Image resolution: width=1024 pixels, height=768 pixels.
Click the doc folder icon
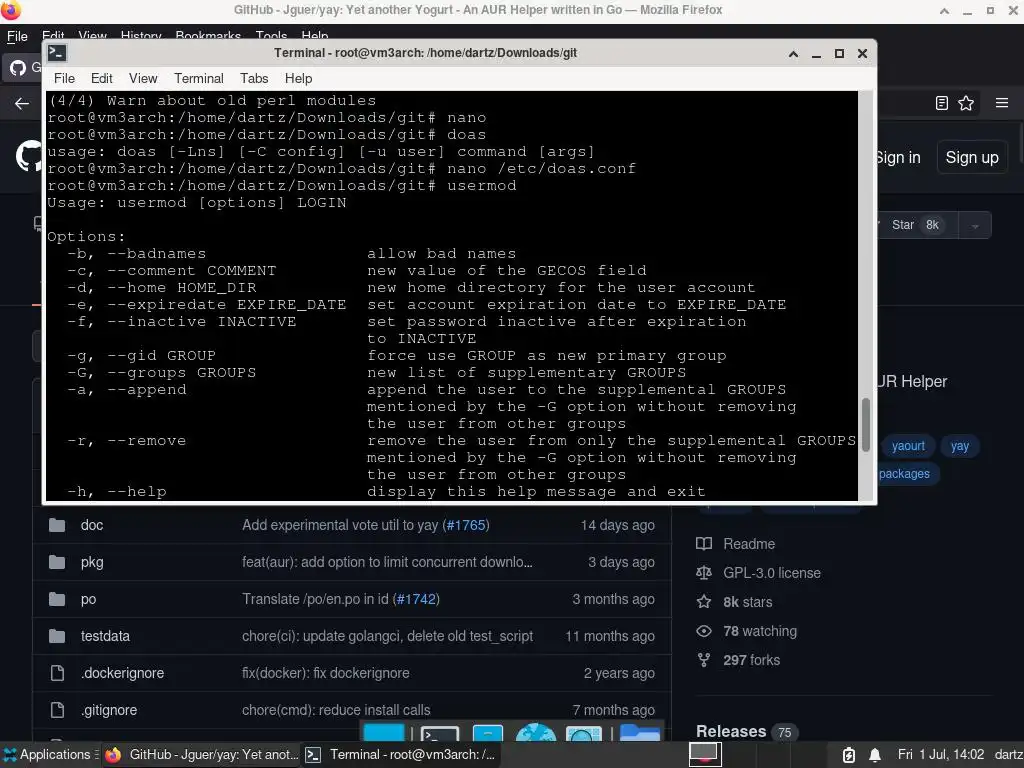57,525
